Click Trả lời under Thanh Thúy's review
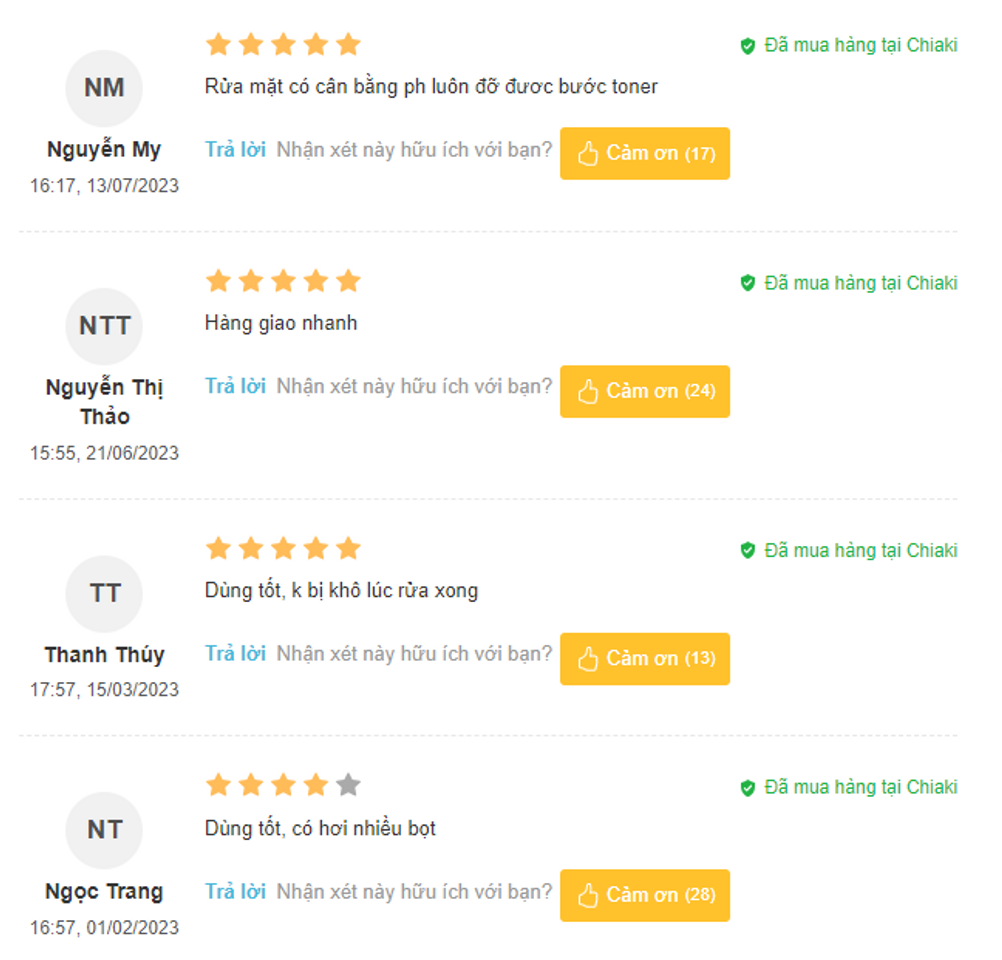Viewport: 1002px width, 960px height. (235, 653)
